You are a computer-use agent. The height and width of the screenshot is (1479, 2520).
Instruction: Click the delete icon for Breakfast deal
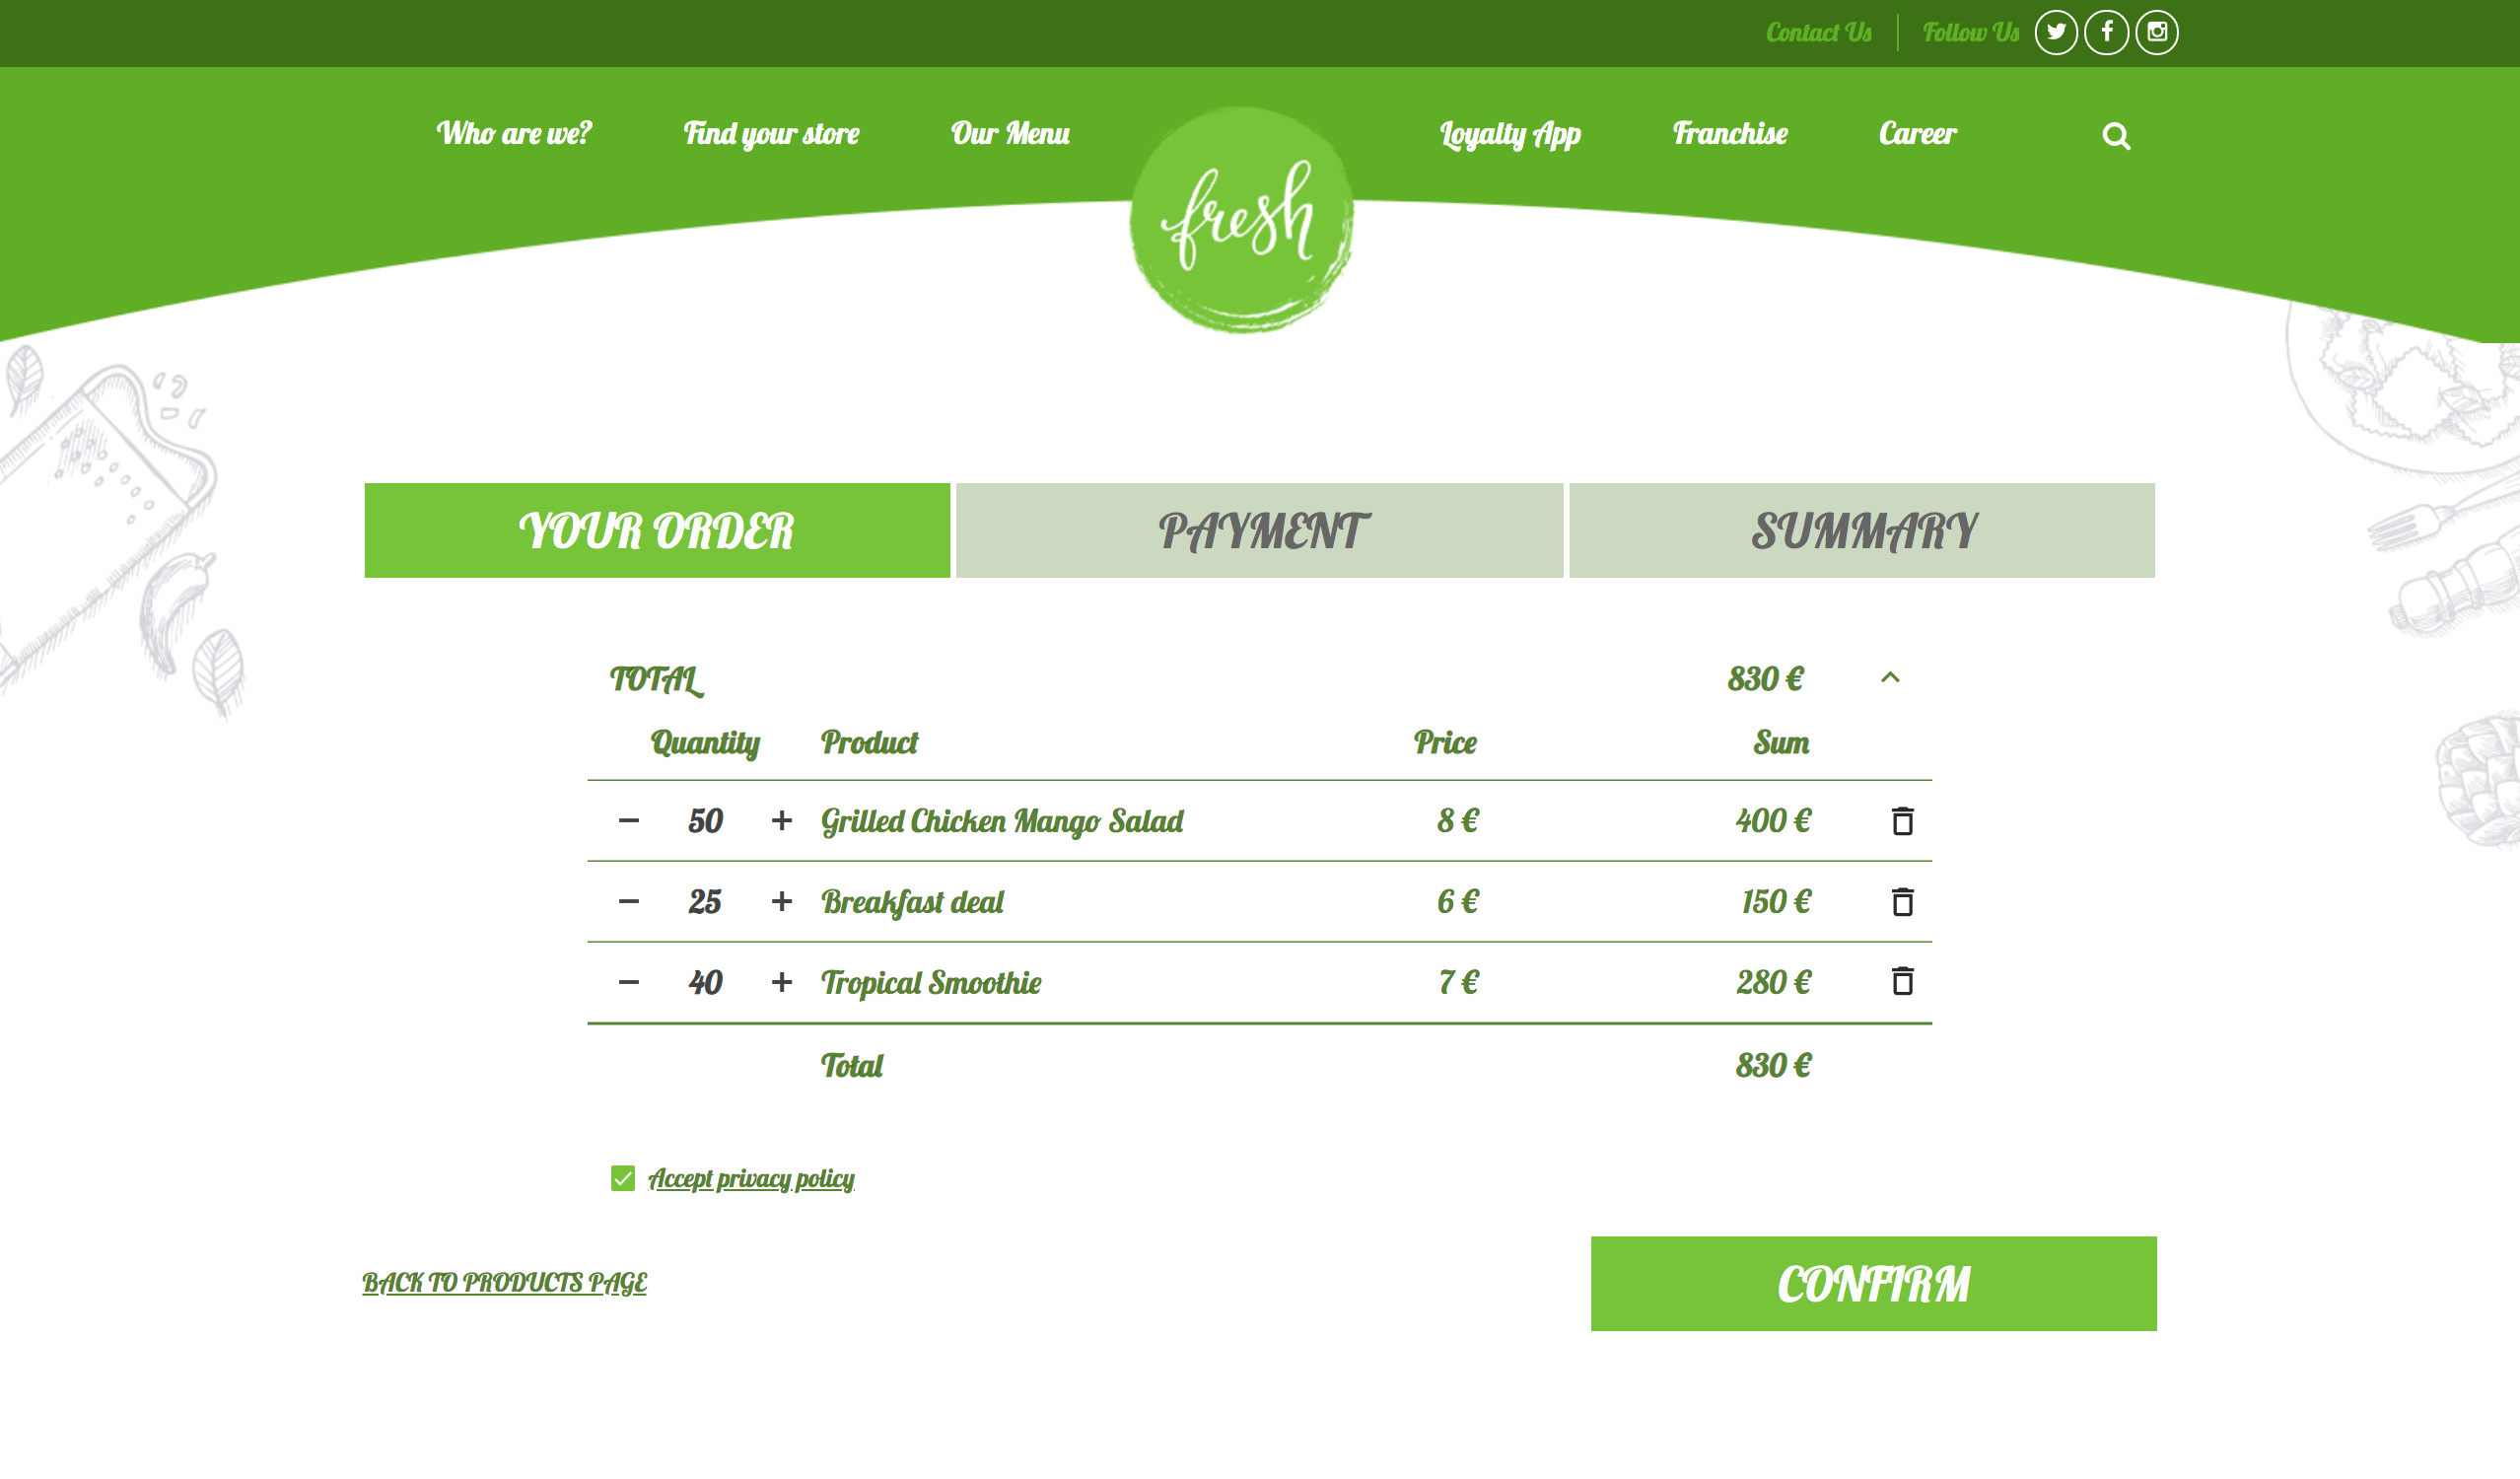click(1901, 901)
